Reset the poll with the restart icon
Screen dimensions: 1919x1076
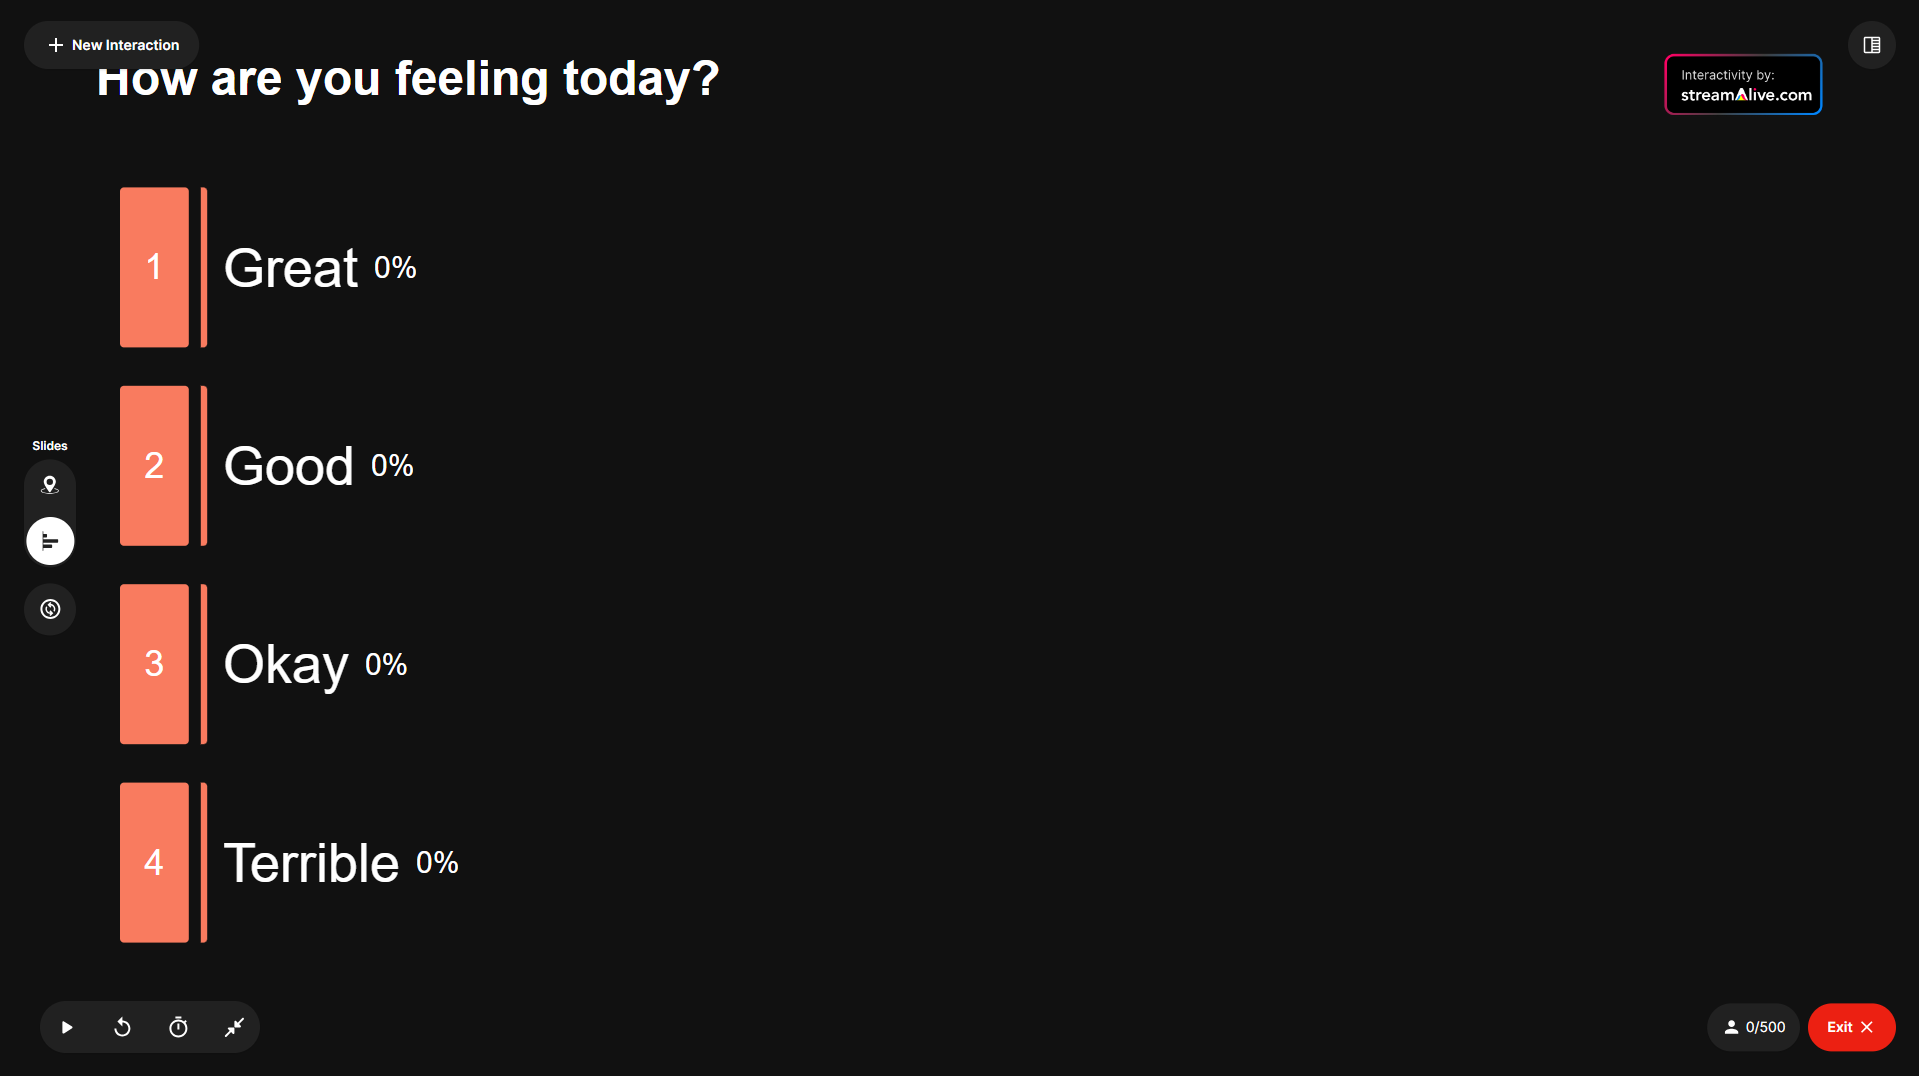[122, 1027]
